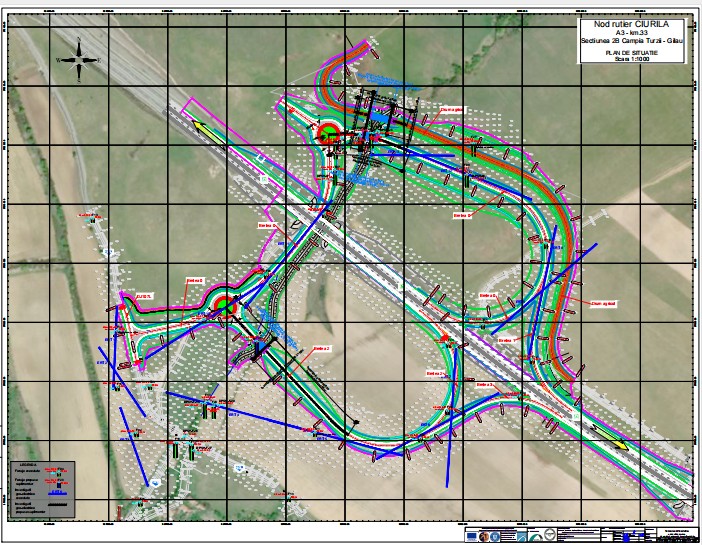Image resolution: width=702 pixels, height=545 pixels.
Task: Click 'Sectiunea 2B Campia Turzii - Gilau' text
Action: [632, 40]
